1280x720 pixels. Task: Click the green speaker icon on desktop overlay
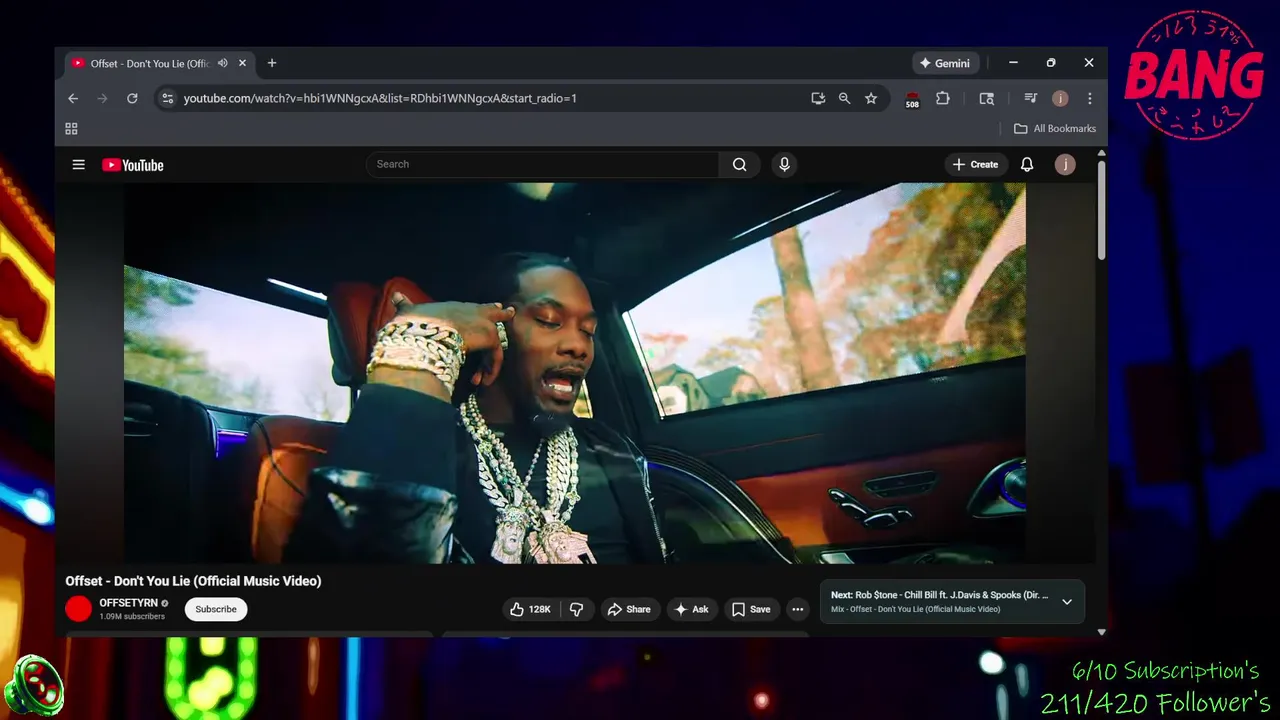(x=33, y=686)
